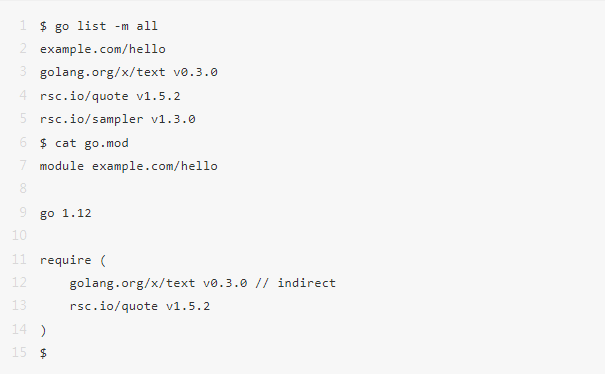Click the final '$' prompt on line 15
This screenshot has width=605, height=374.
tap(43, 353)
